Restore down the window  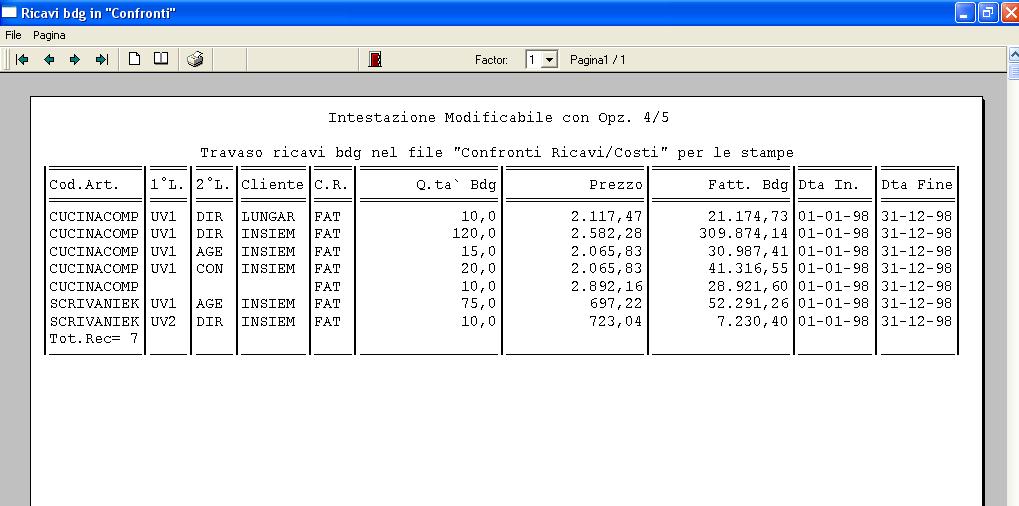988,12
